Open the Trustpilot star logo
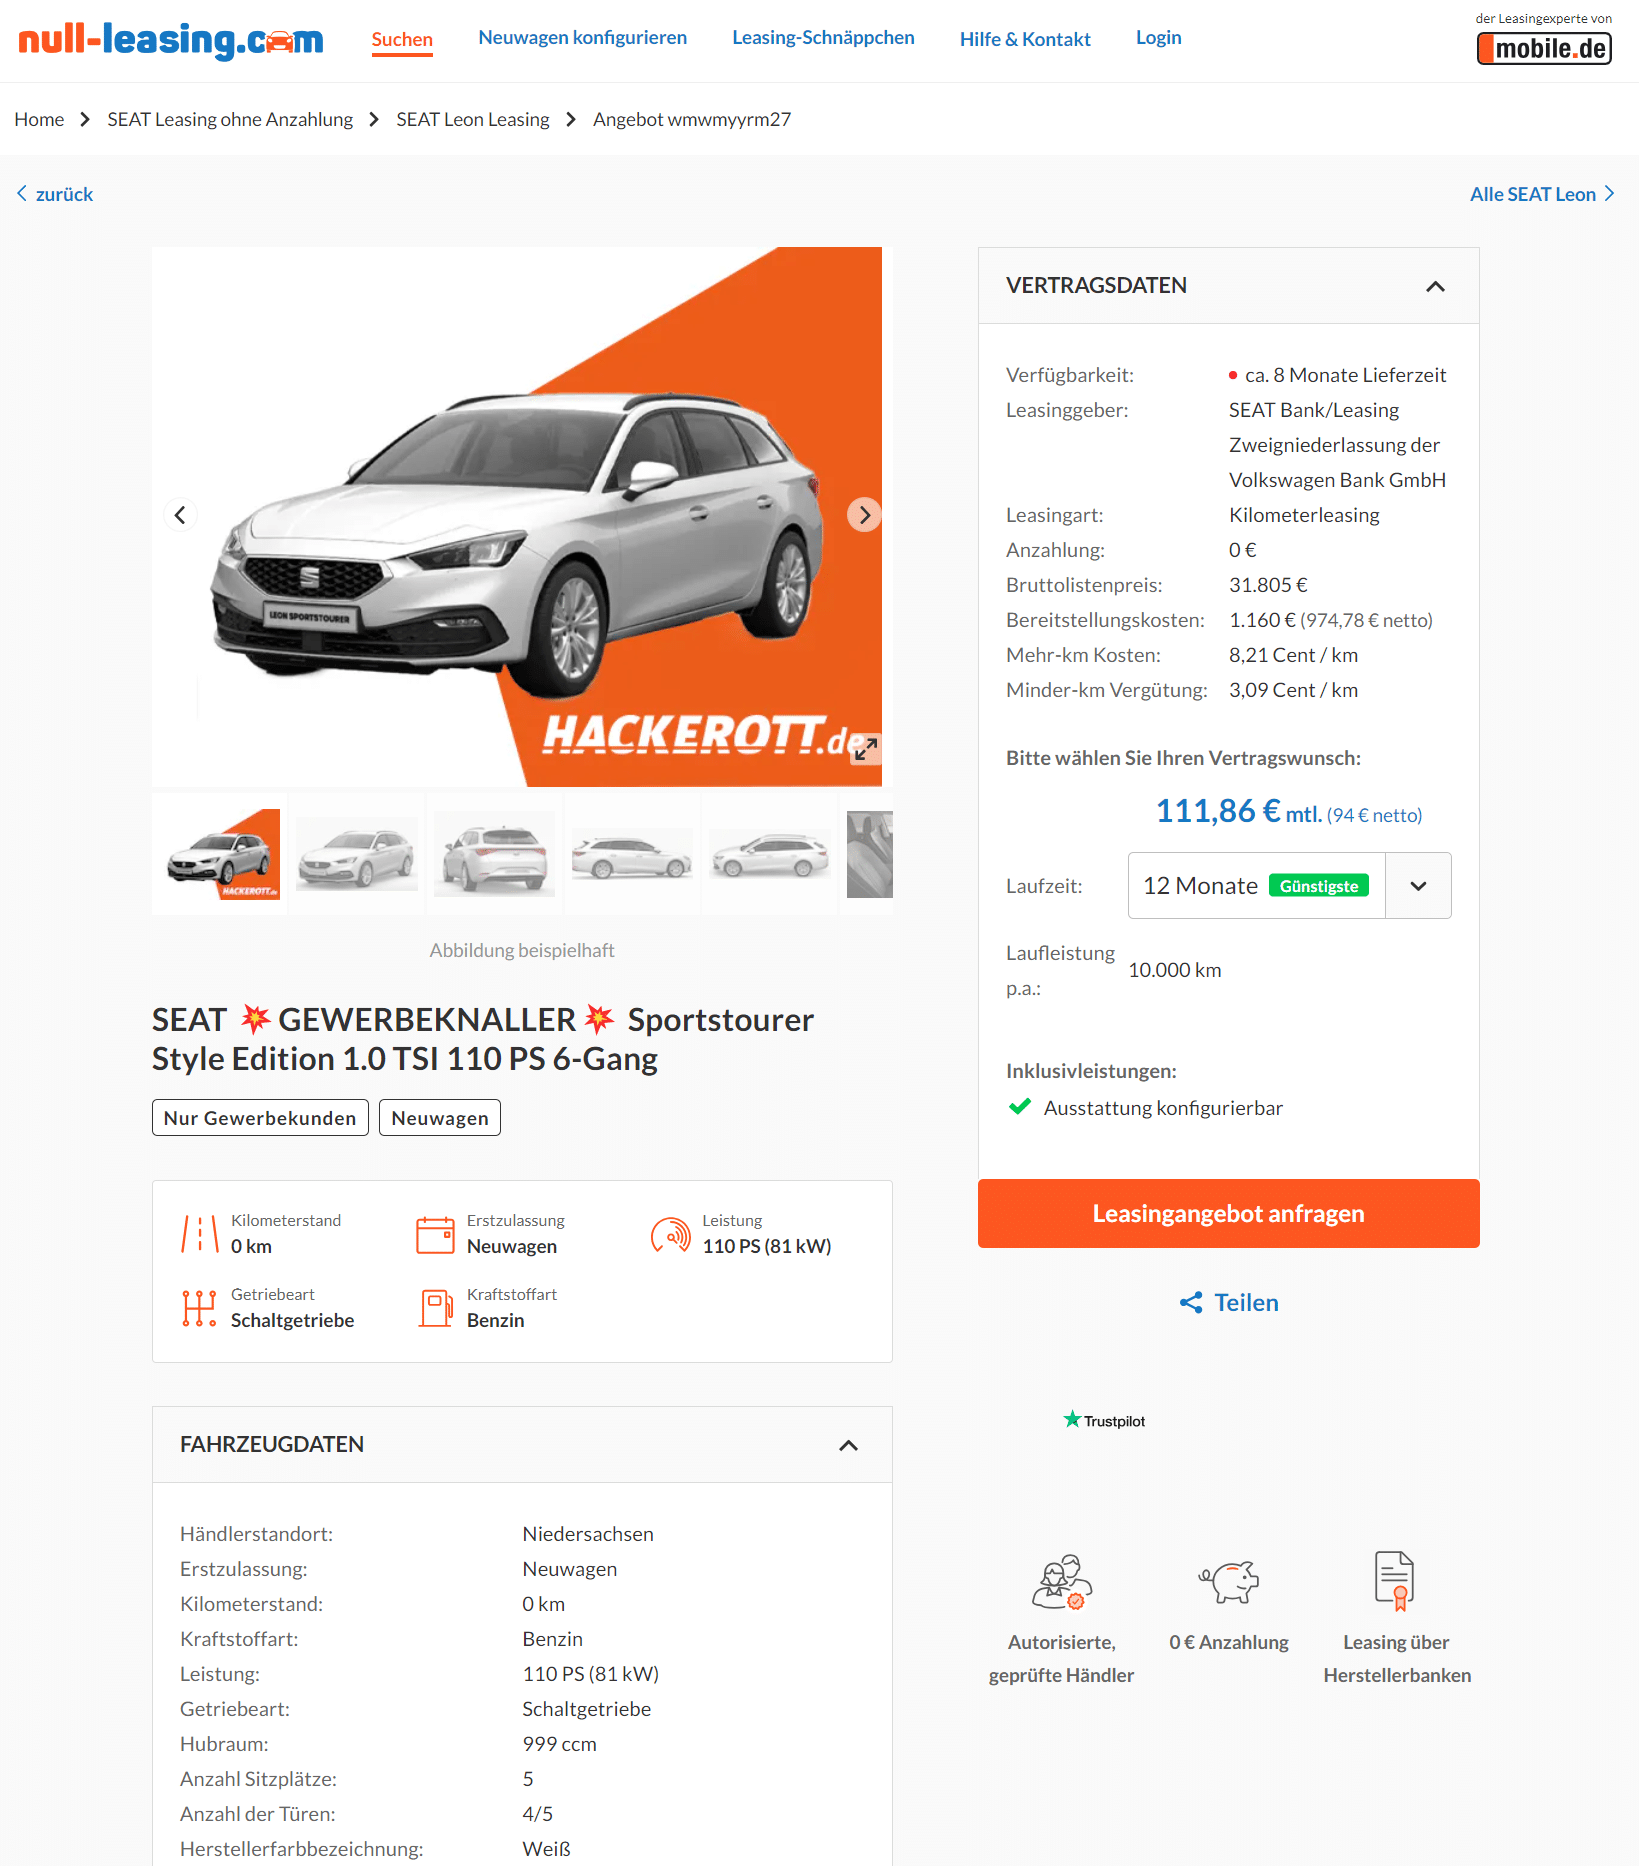The image size is (1639, 1866). (x=1104, y=1420)
